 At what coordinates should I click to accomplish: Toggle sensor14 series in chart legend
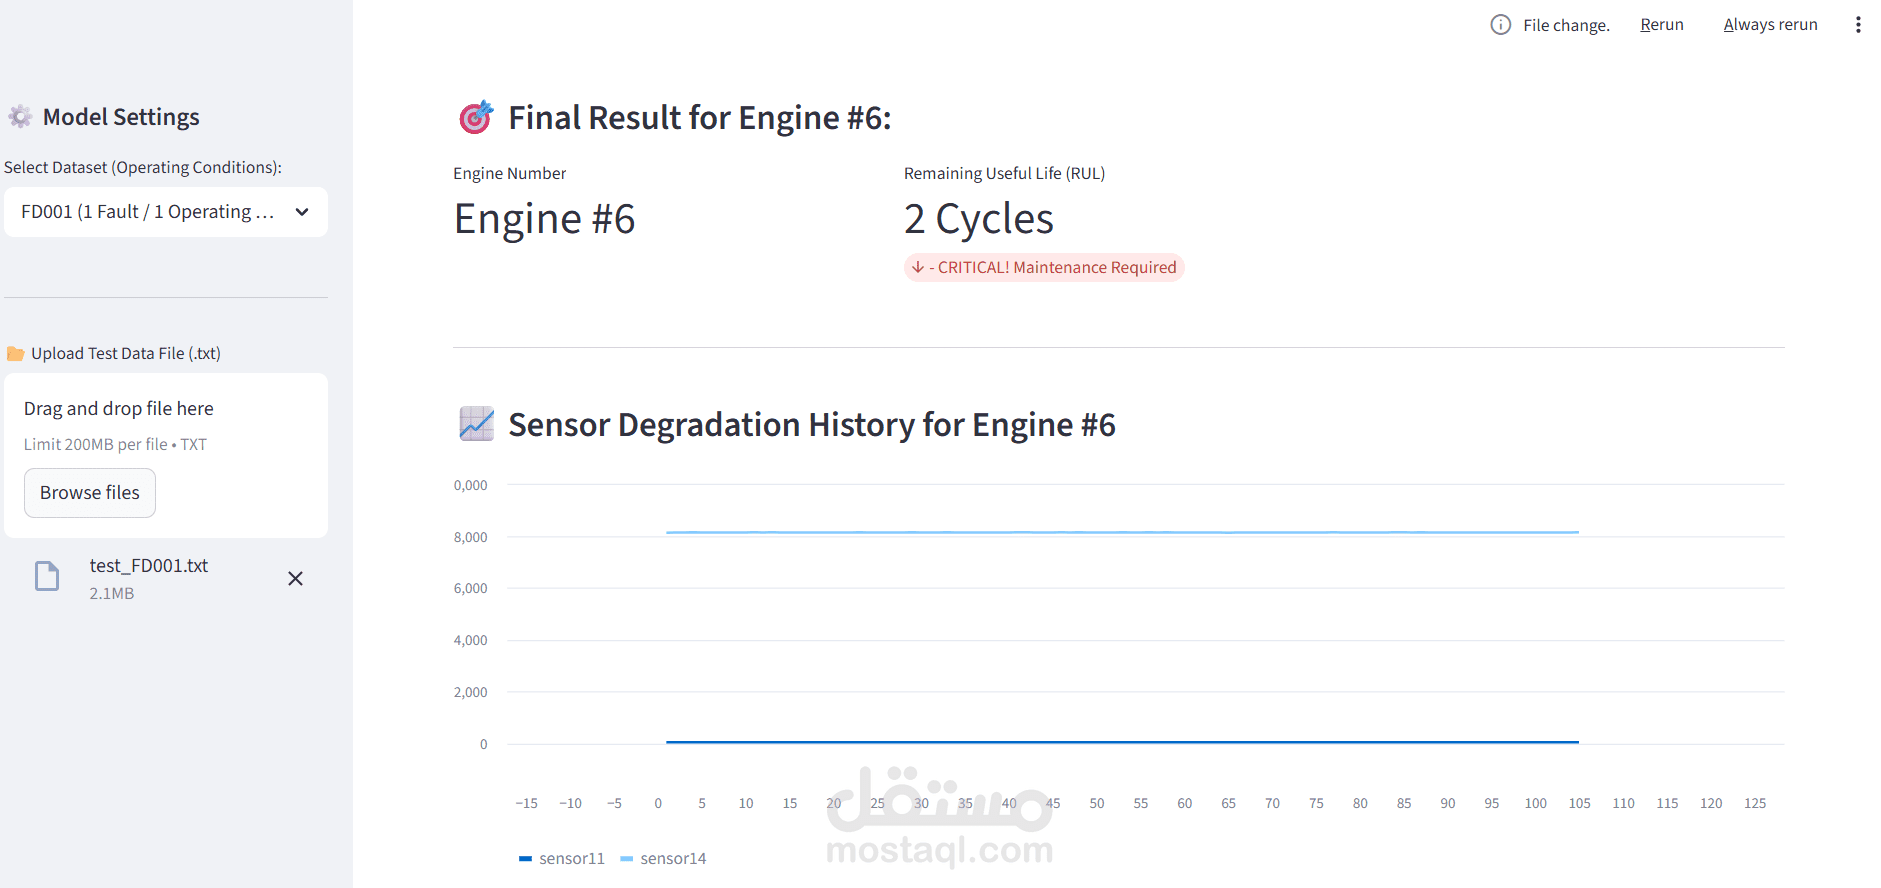tap(673, 859)
